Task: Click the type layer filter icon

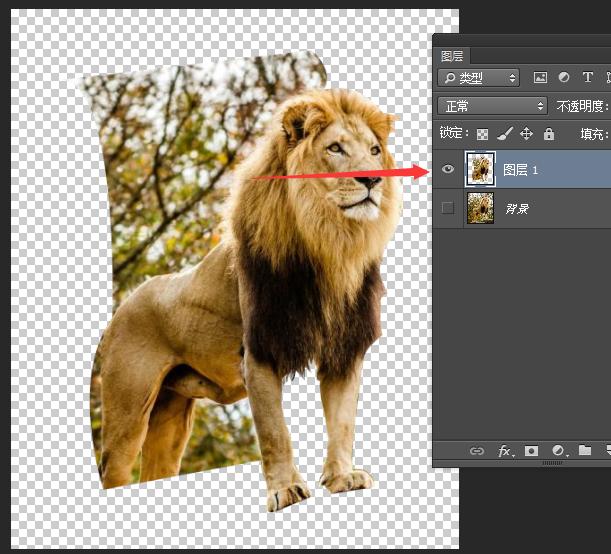Action: click(x=588, y=78)
